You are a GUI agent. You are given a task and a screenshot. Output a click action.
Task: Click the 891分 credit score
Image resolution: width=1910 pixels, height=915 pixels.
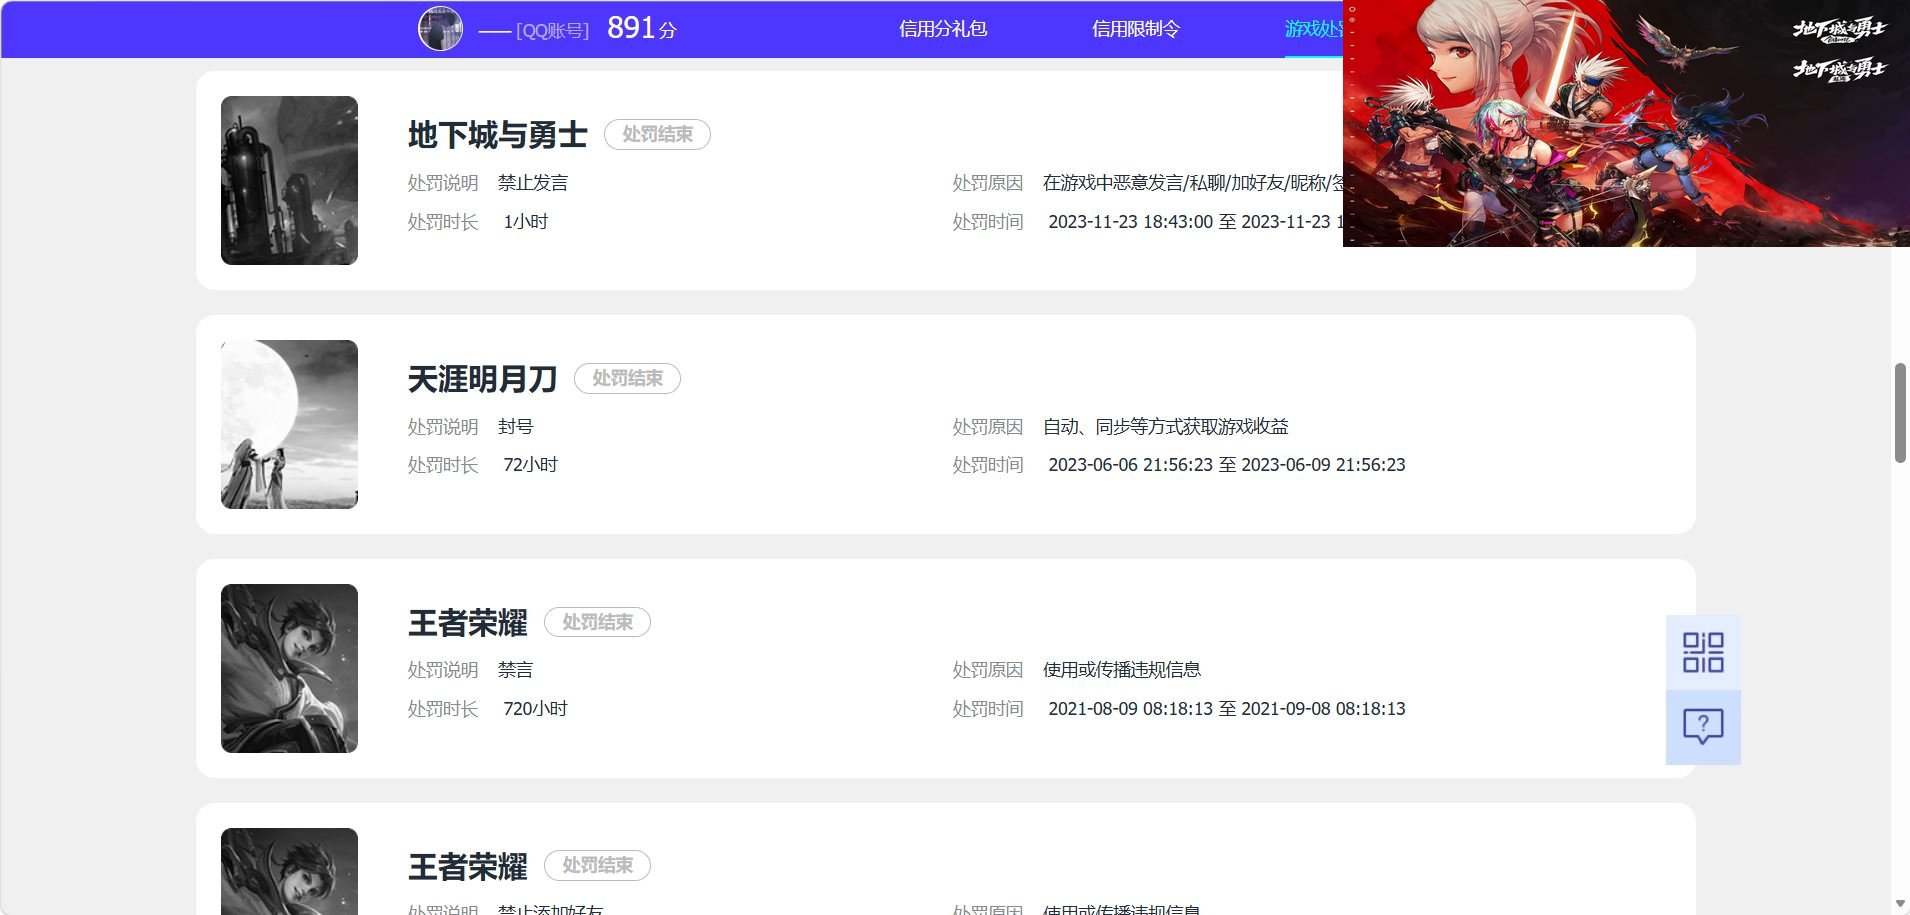(x=641, y=28)
